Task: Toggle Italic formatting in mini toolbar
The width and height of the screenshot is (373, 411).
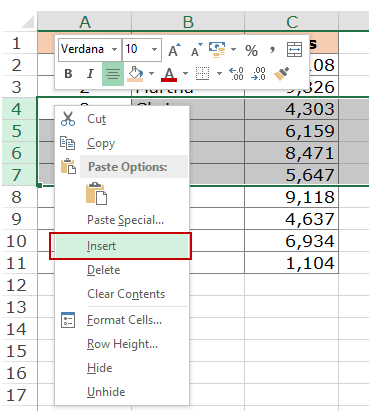Action: [90, 74]
